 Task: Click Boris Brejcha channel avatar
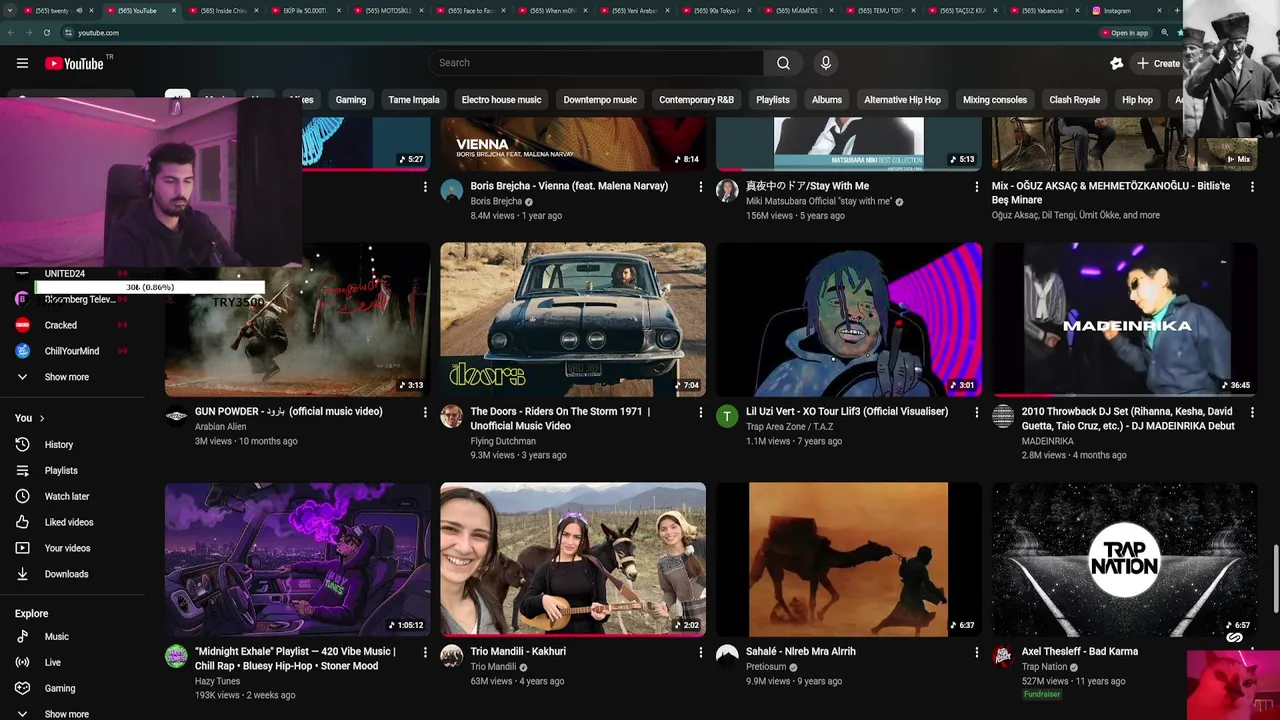451,191
